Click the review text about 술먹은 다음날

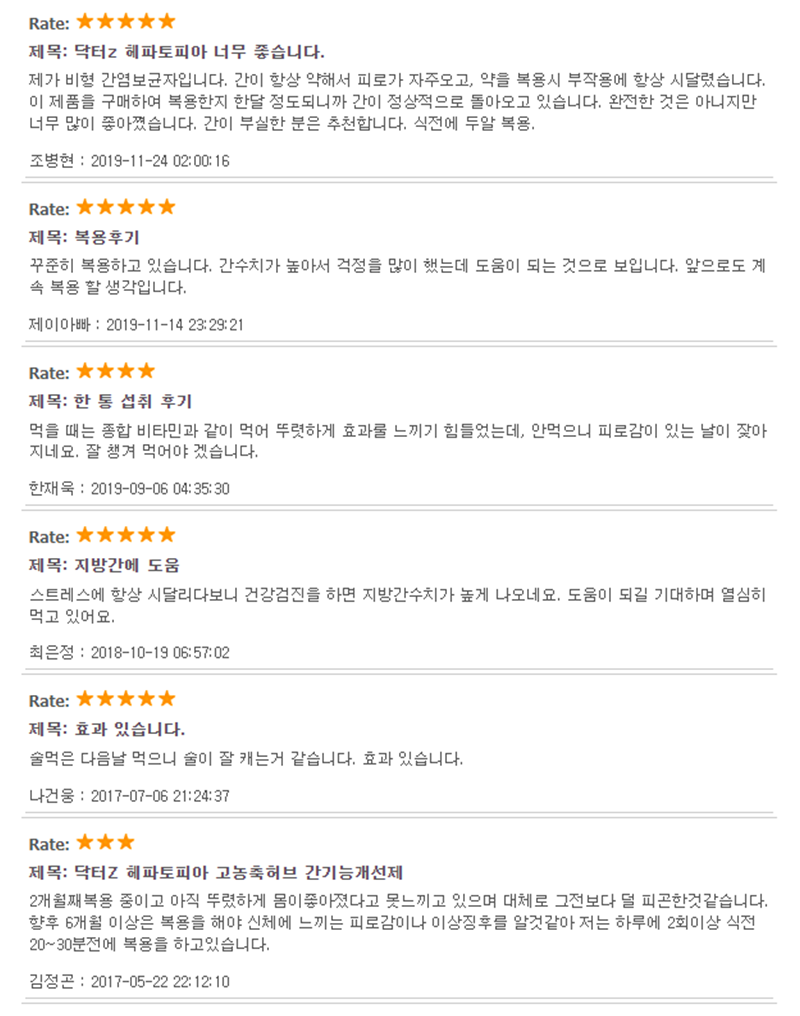[x=246, y=759]
